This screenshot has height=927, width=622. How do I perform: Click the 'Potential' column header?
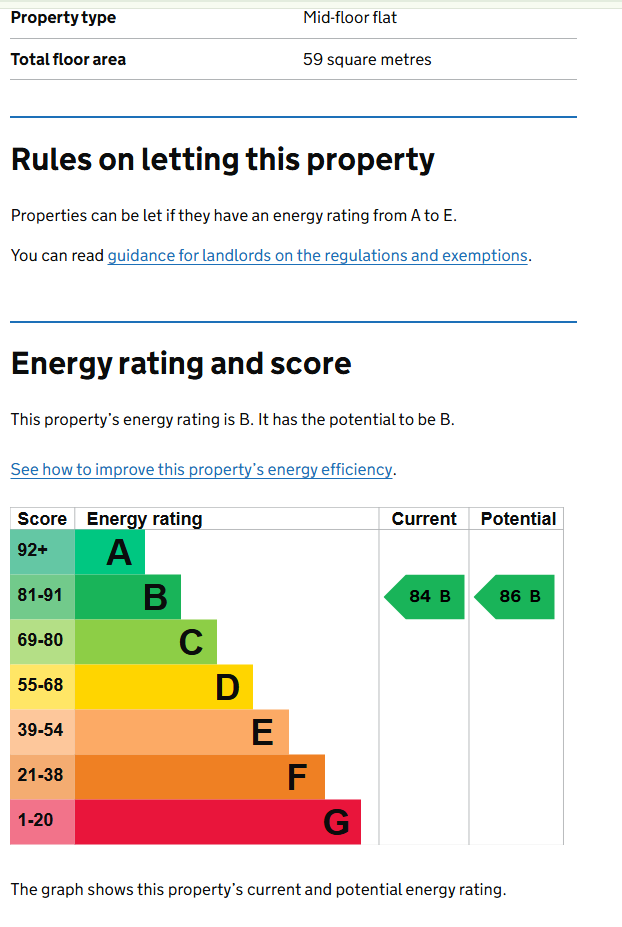click(518, 519)
